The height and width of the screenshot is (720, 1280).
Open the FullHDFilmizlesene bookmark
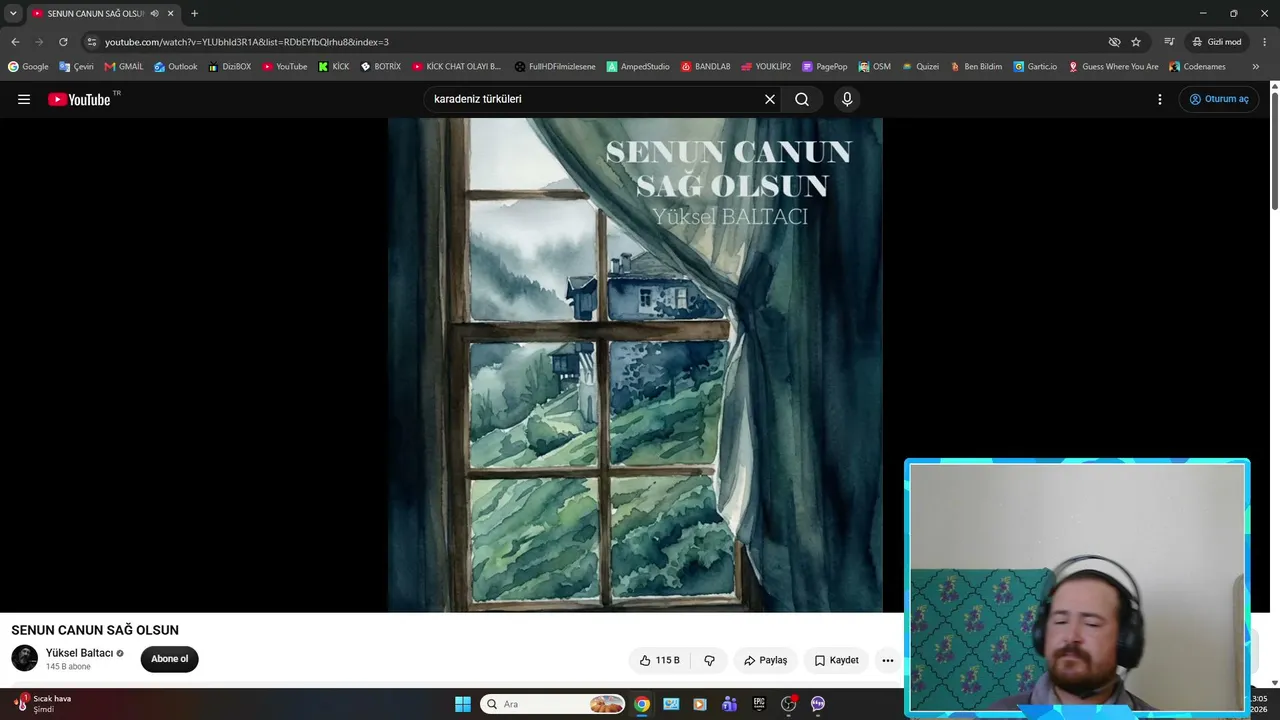coord(555,67)
